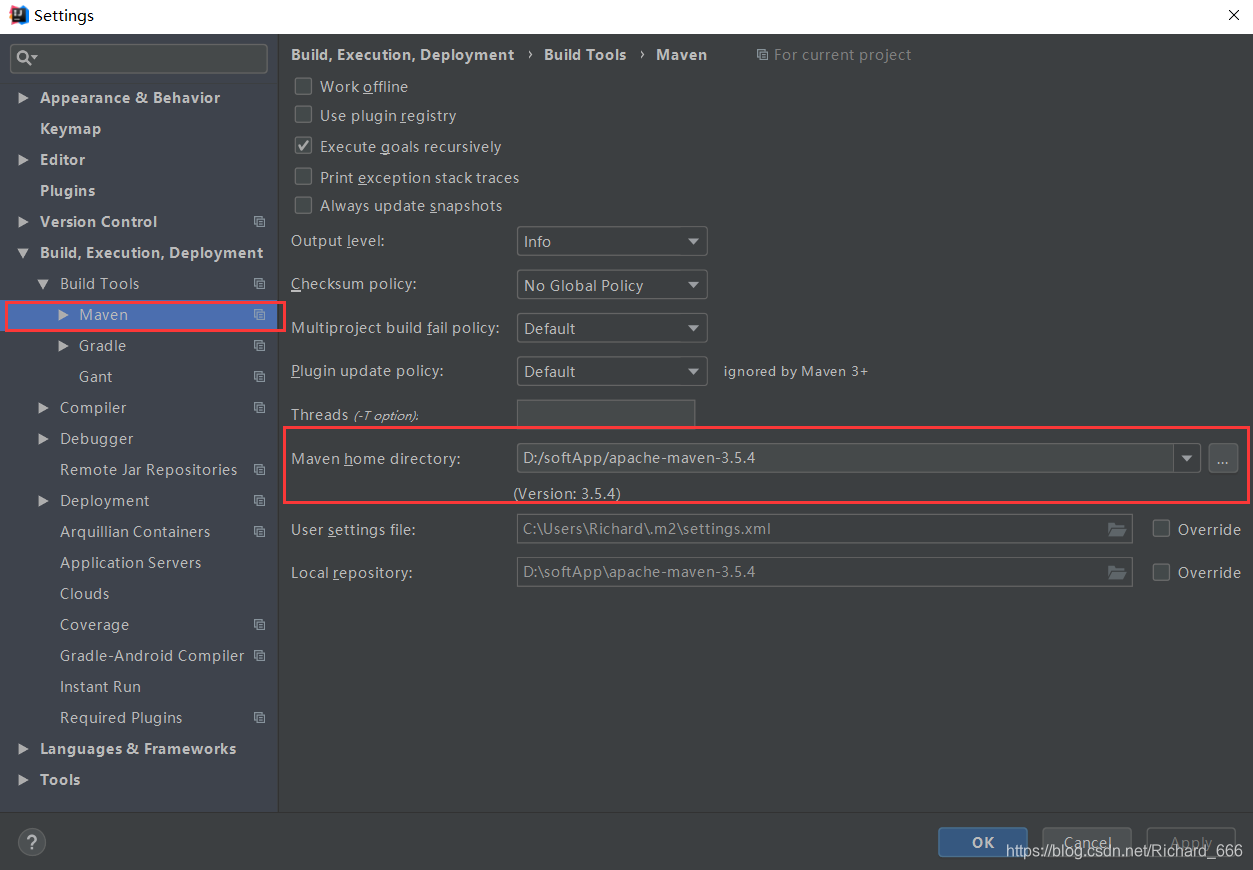Viewport: 1253px width, 870px height.
Task: Click folder icon in User settings file field
Action: click(x=1117, y=529)
